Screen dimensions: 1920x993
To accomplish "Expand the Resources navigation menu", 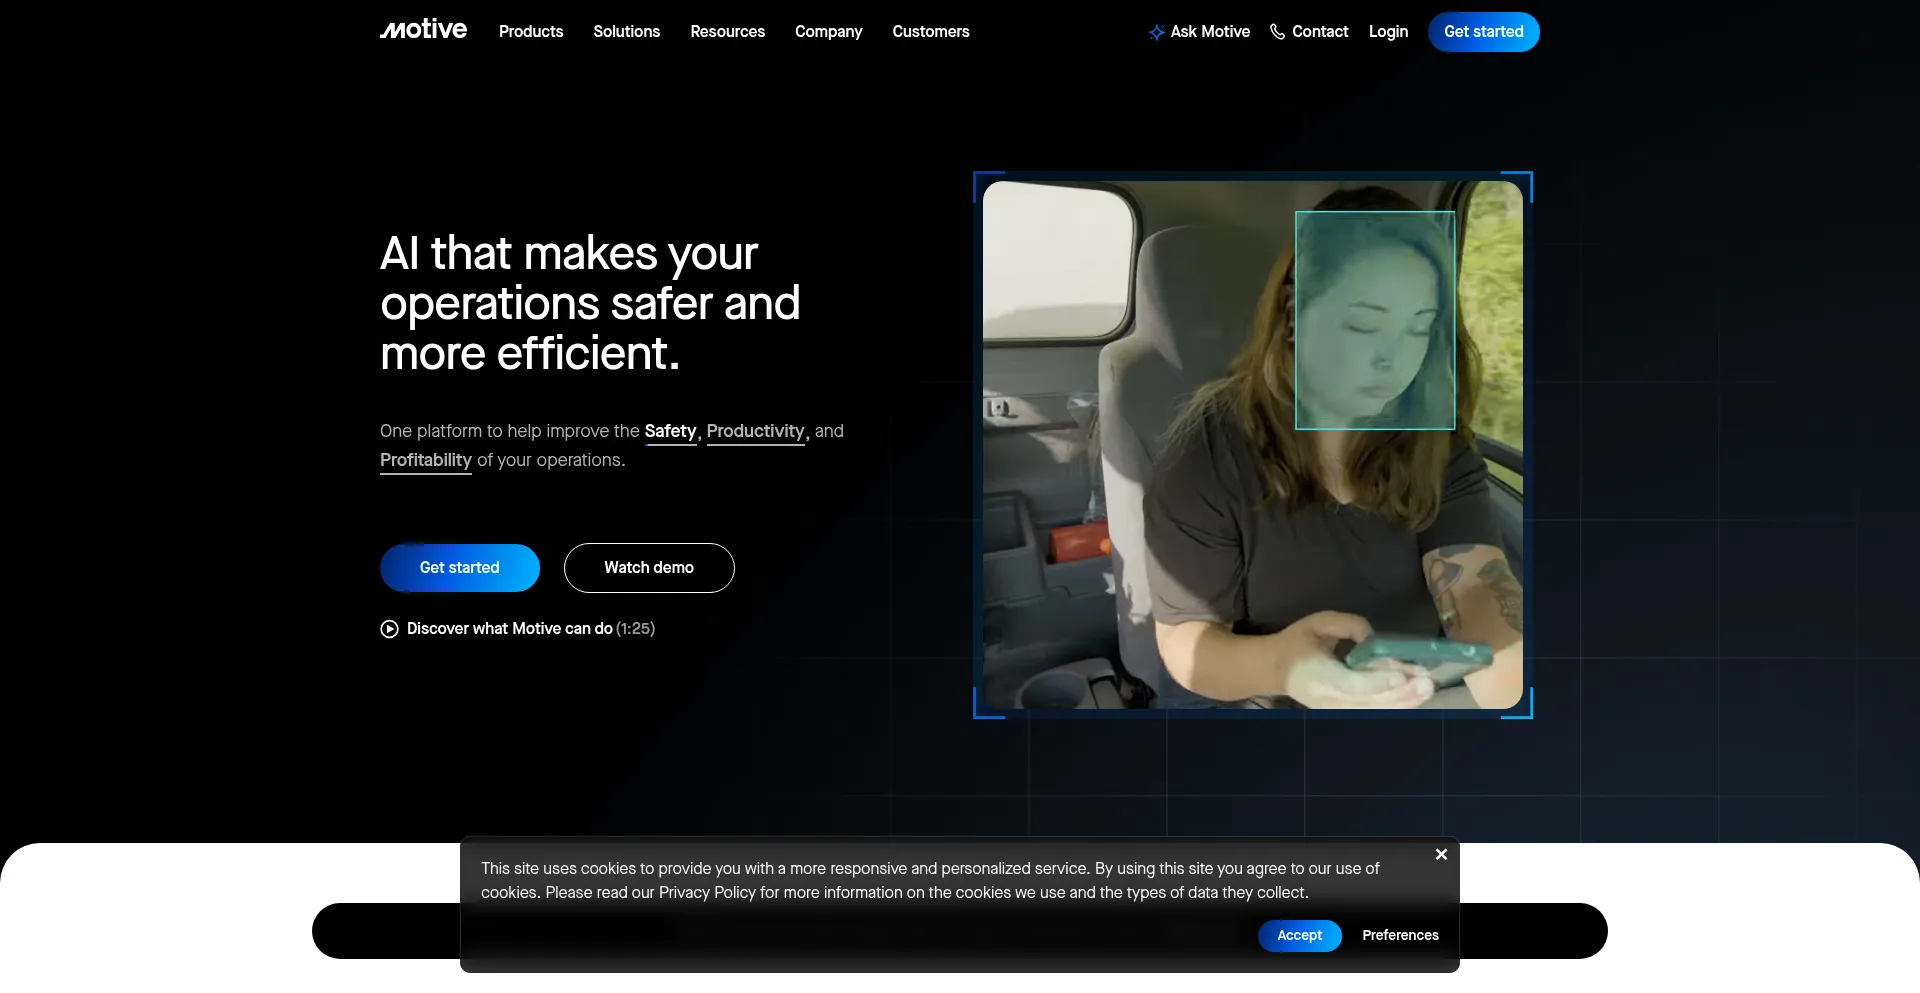I will [727, 32].
